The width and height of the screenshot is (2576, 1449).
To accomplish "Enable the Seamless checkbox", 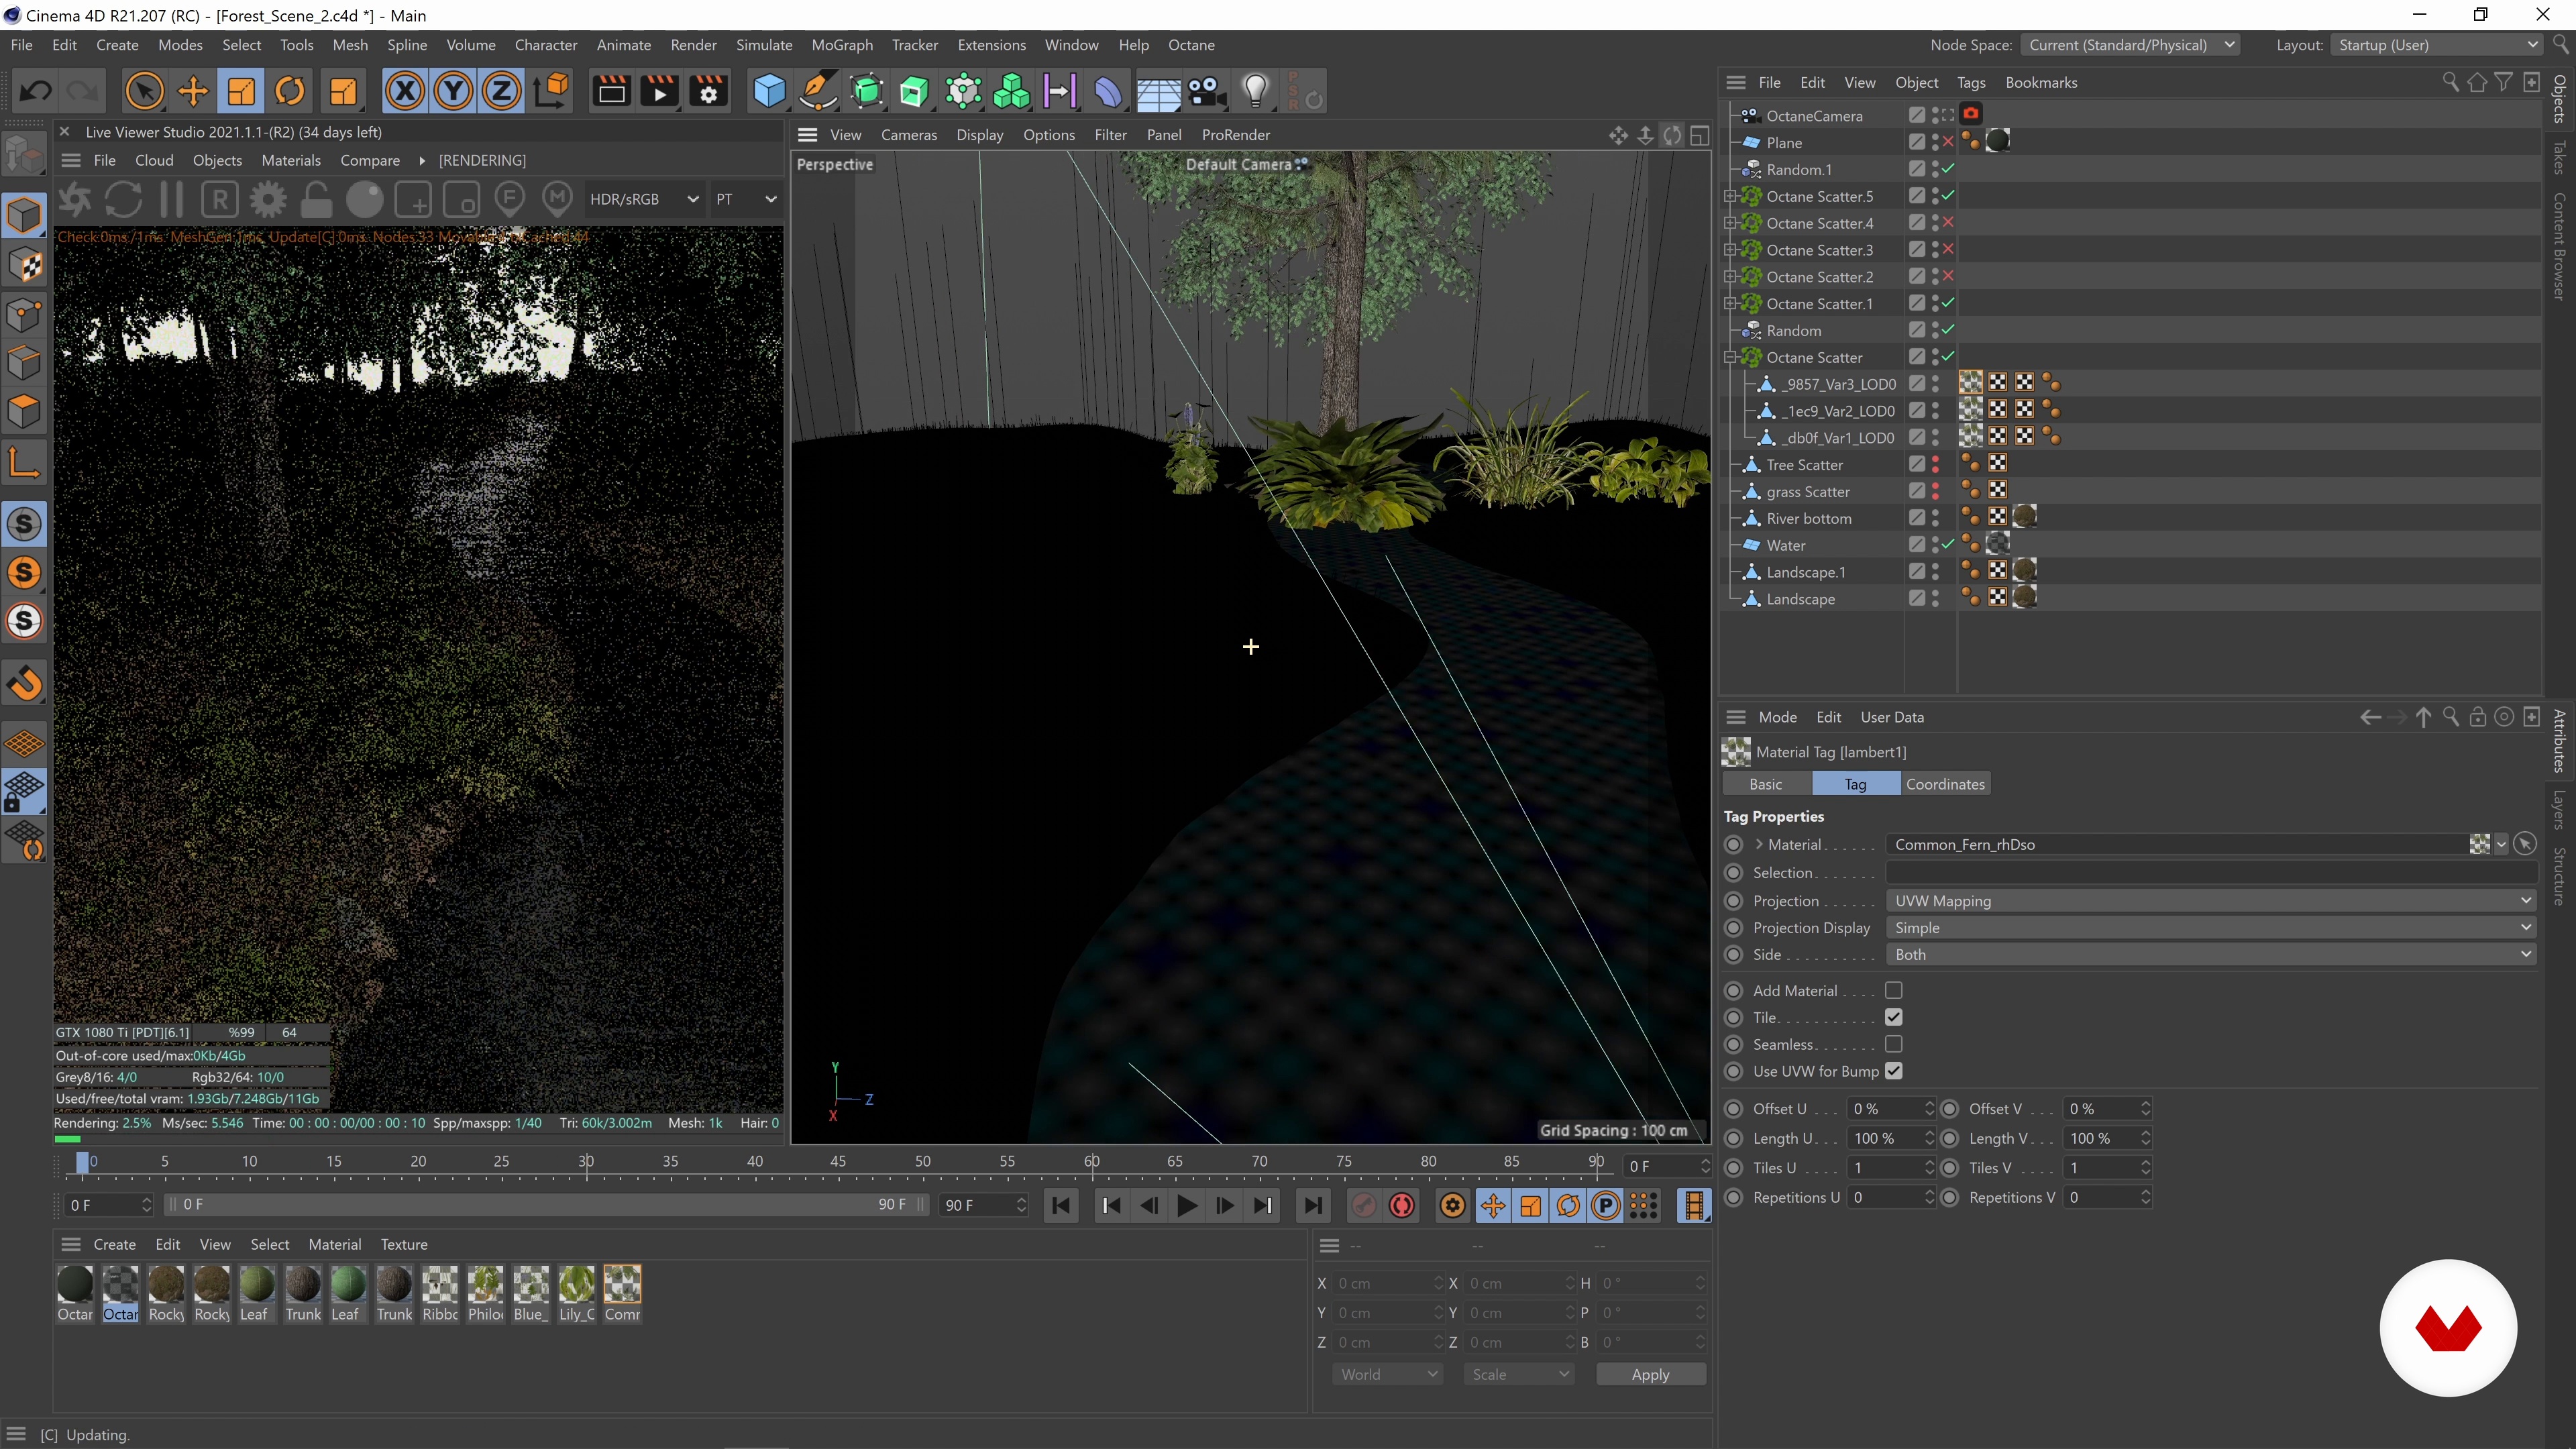I will point(1893,1044).
